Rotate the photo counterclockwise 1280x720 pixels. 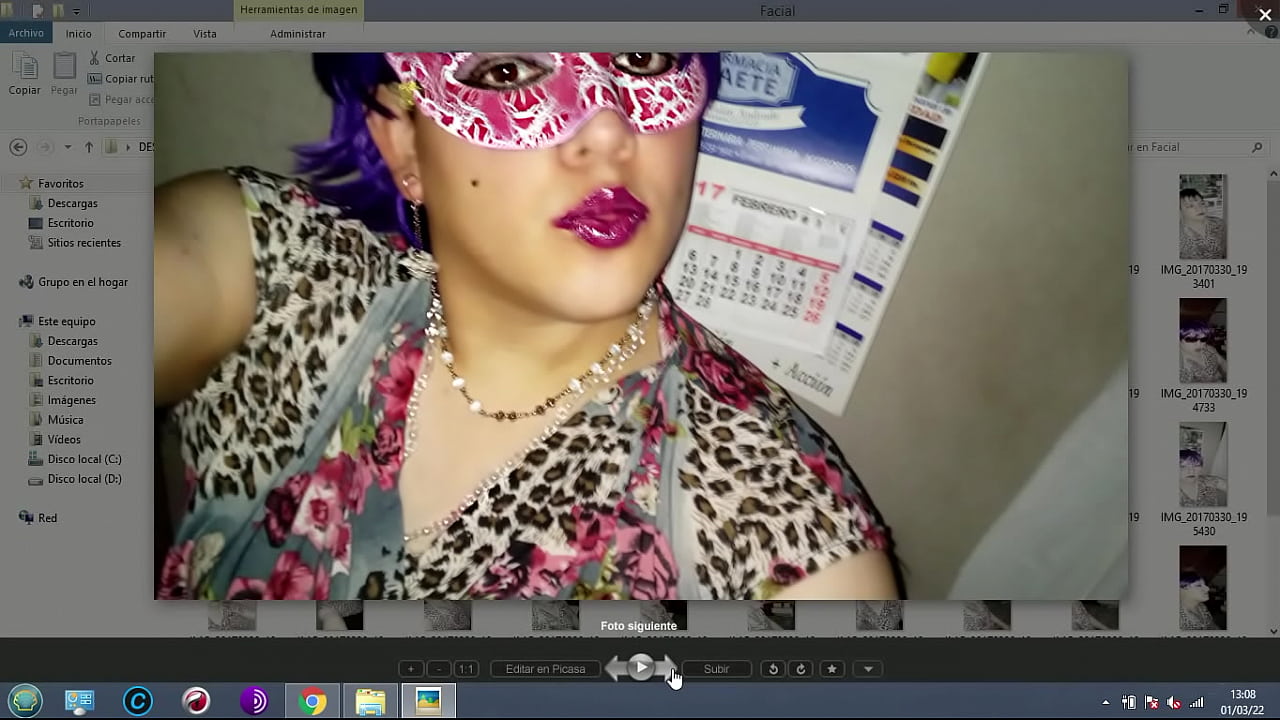pyautogui.click(x=773, y=669)
